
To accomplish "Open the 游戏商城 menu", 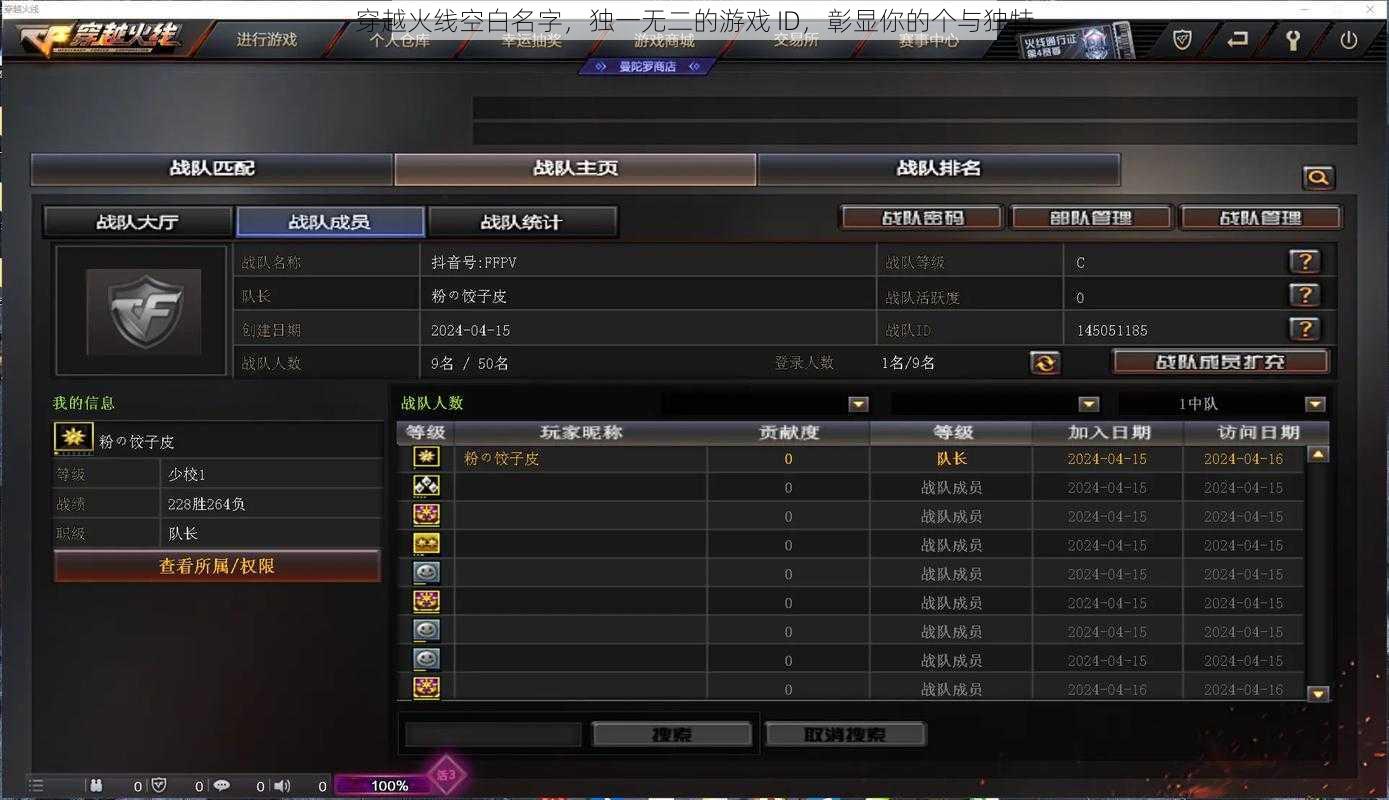I will [664, 40].
